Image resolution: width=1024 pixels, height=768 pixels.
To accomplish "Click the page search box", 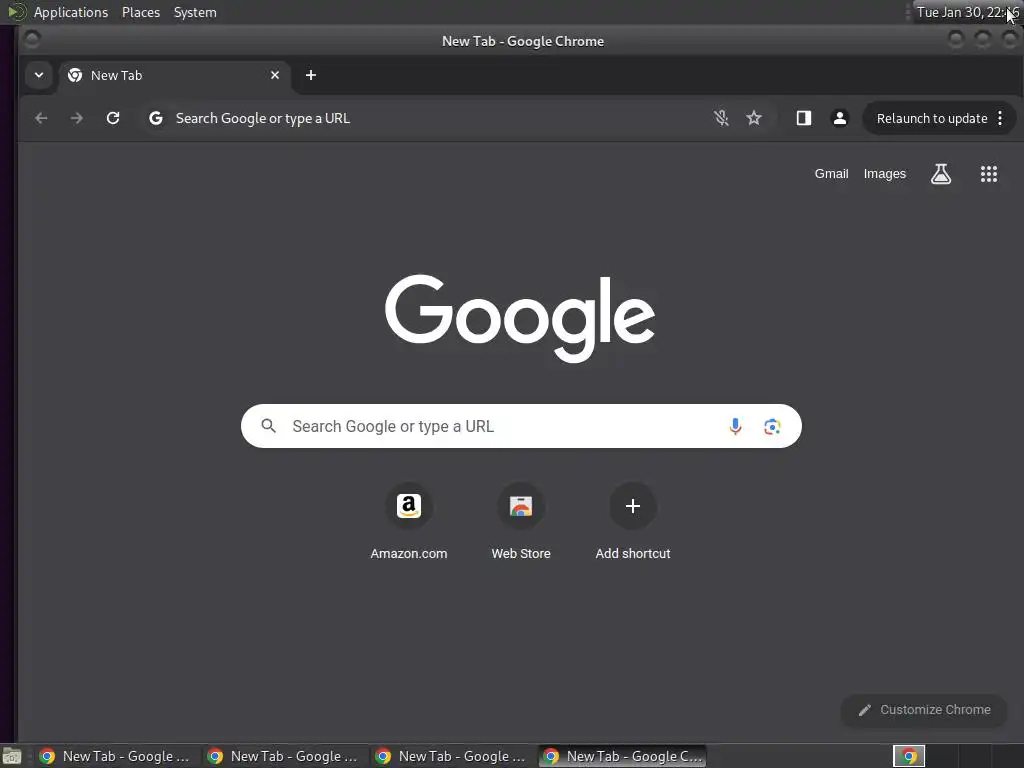I will (x=521, y=426).
